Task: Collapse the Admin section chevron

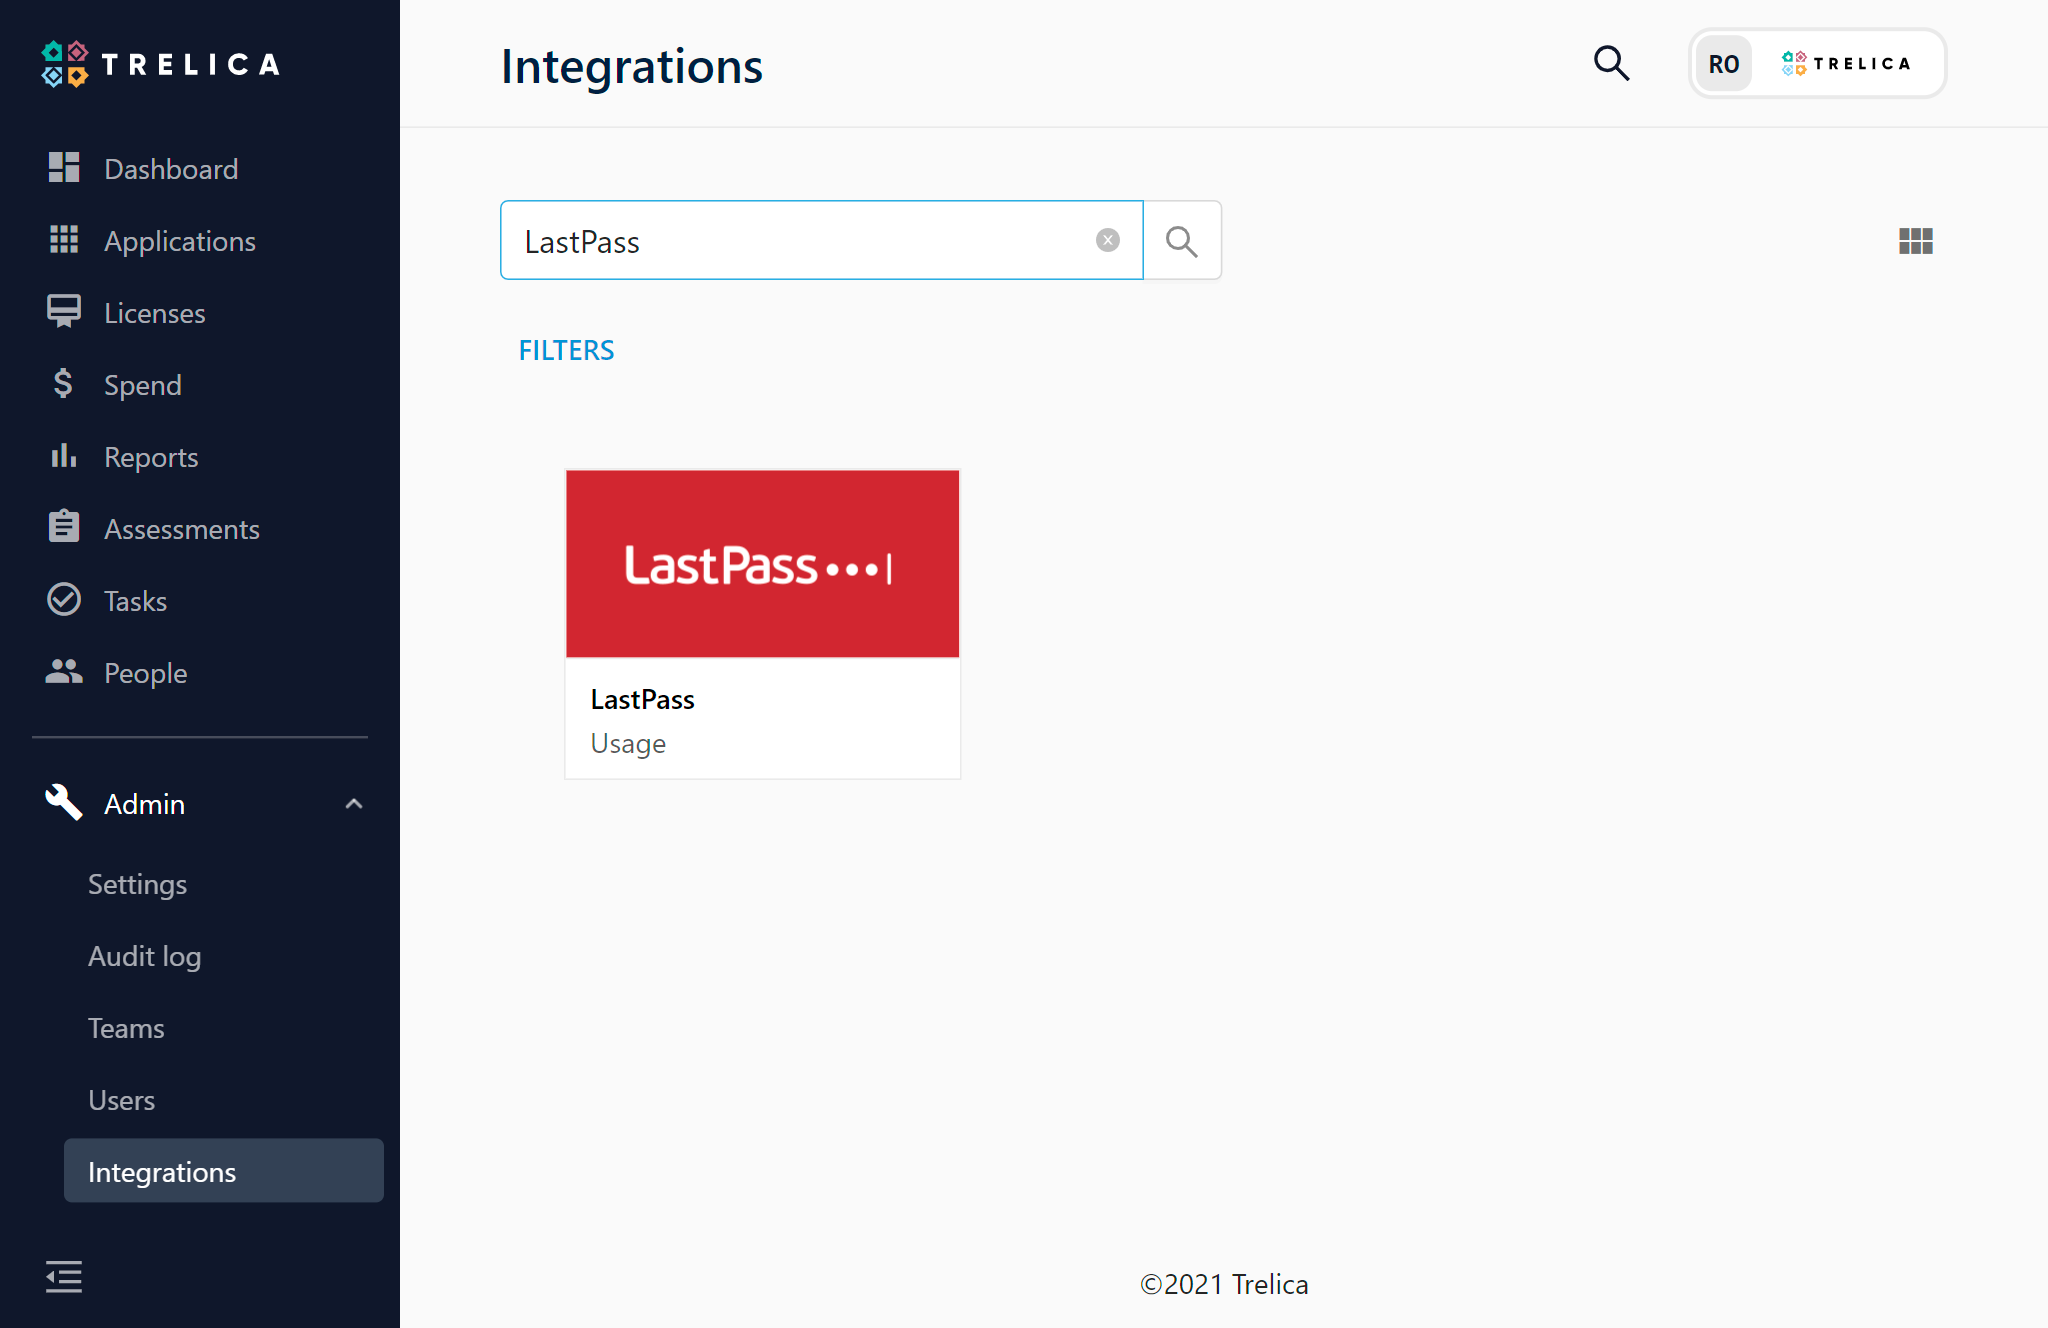Action: click(x=353, y=803)
